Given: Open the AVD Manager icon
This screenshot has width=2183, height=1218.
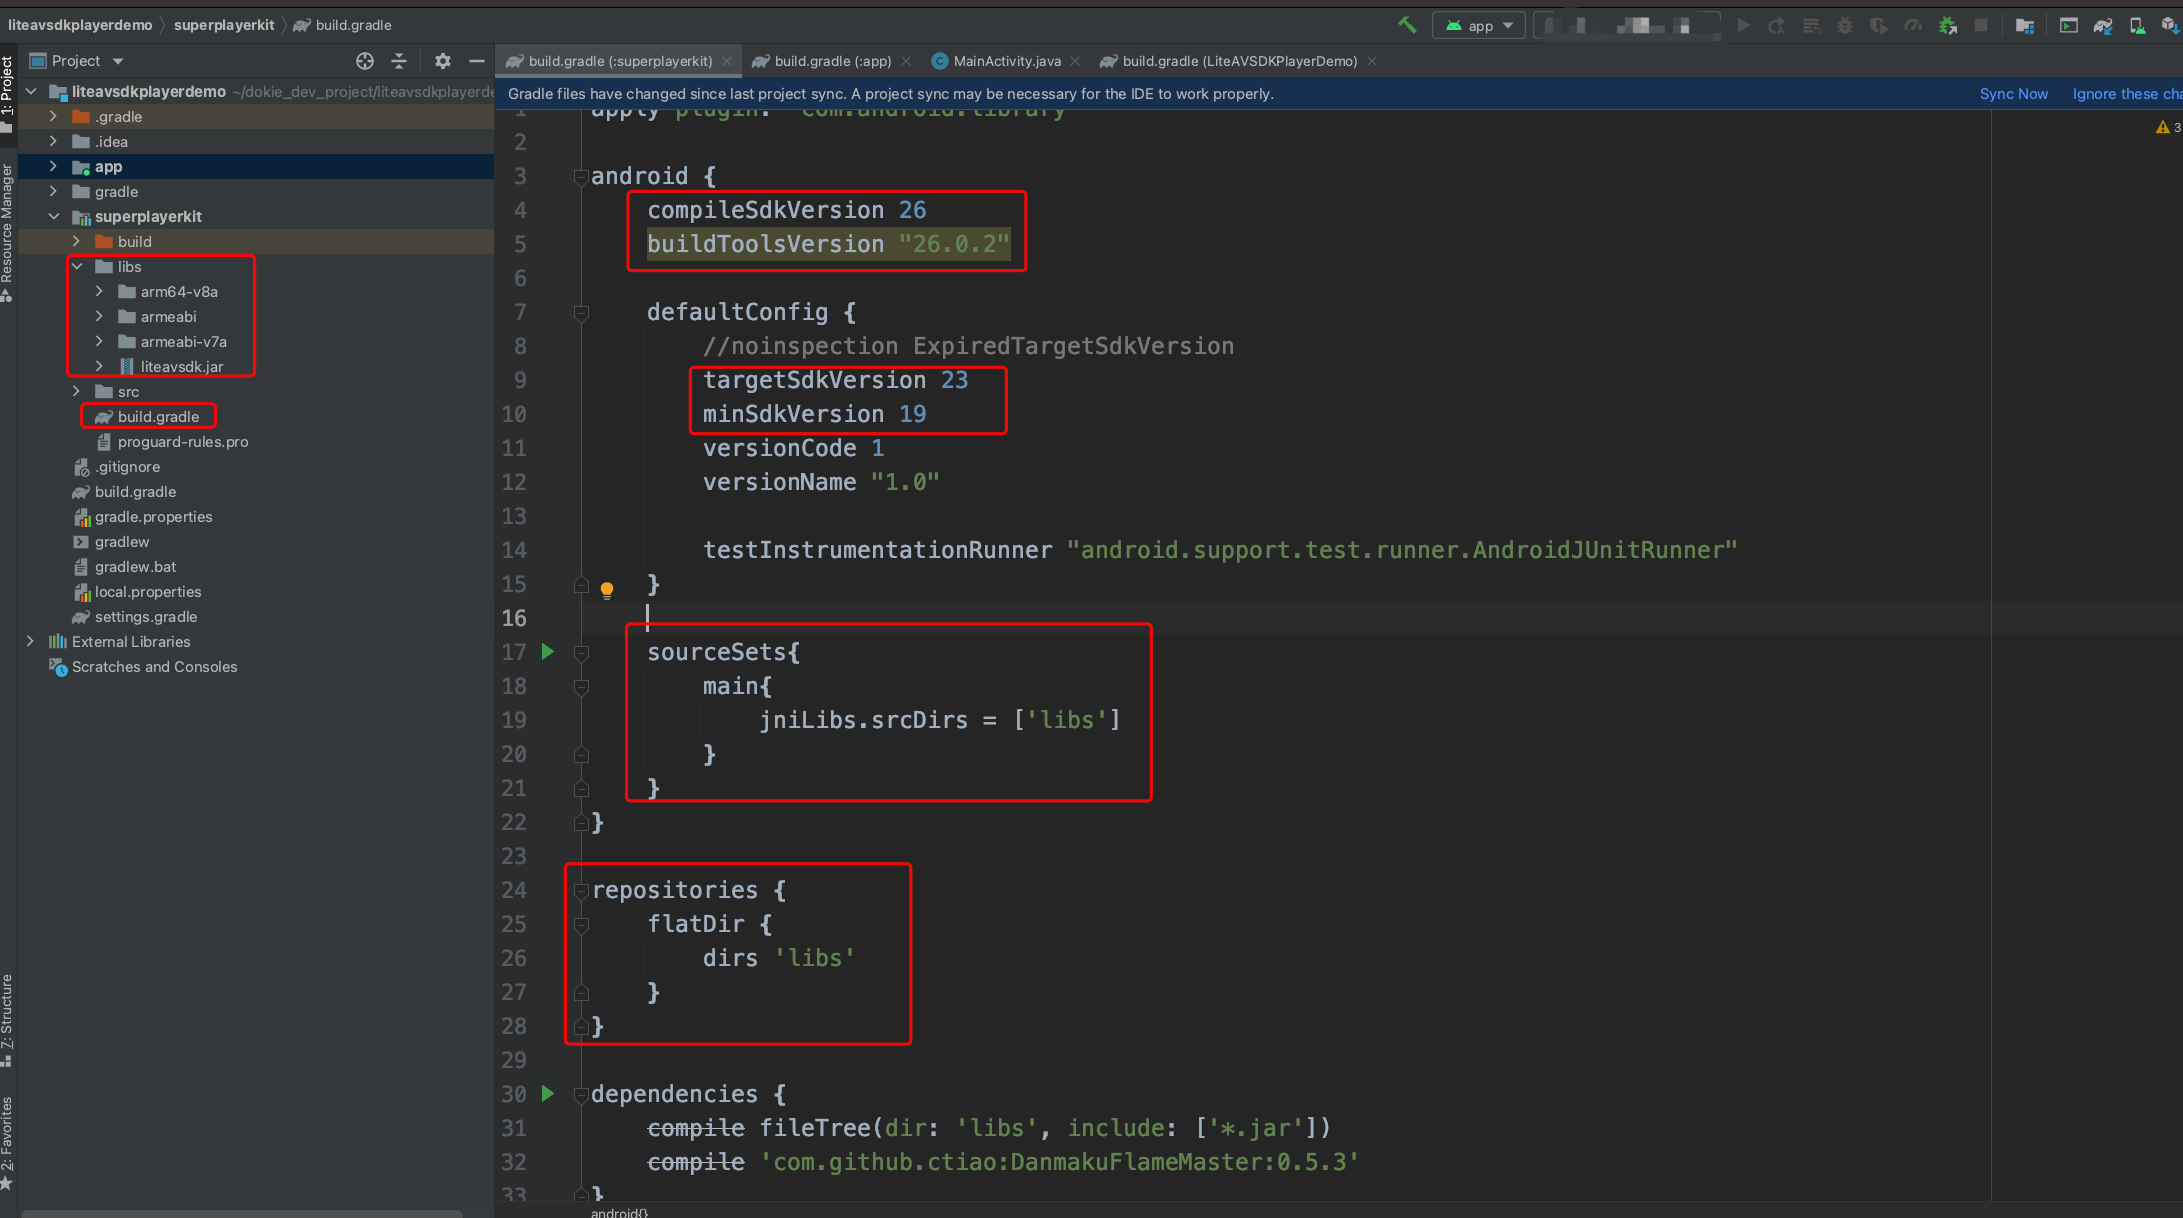Looking at the screenshot, I should tap(2137, 25).
